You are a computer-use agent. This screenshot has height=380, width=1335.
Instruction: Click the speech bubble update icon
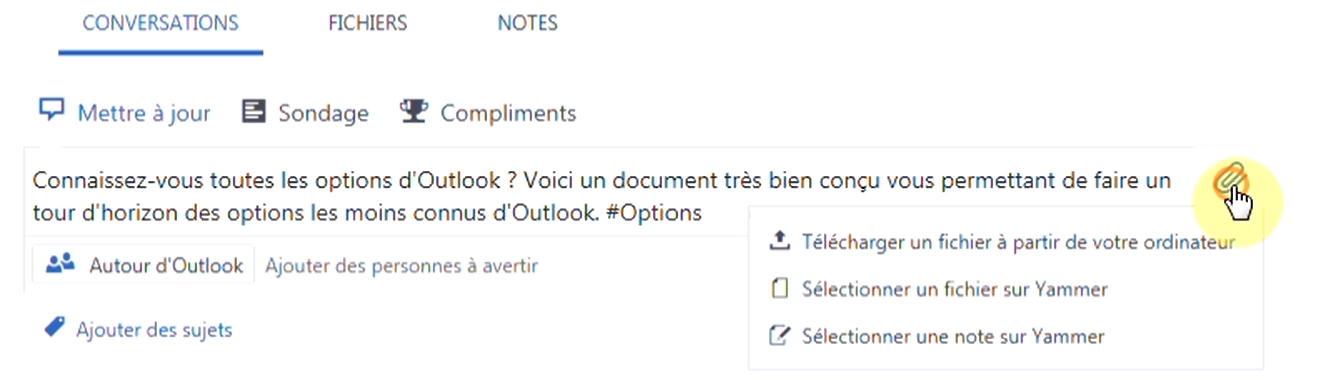tap(51, 110)
